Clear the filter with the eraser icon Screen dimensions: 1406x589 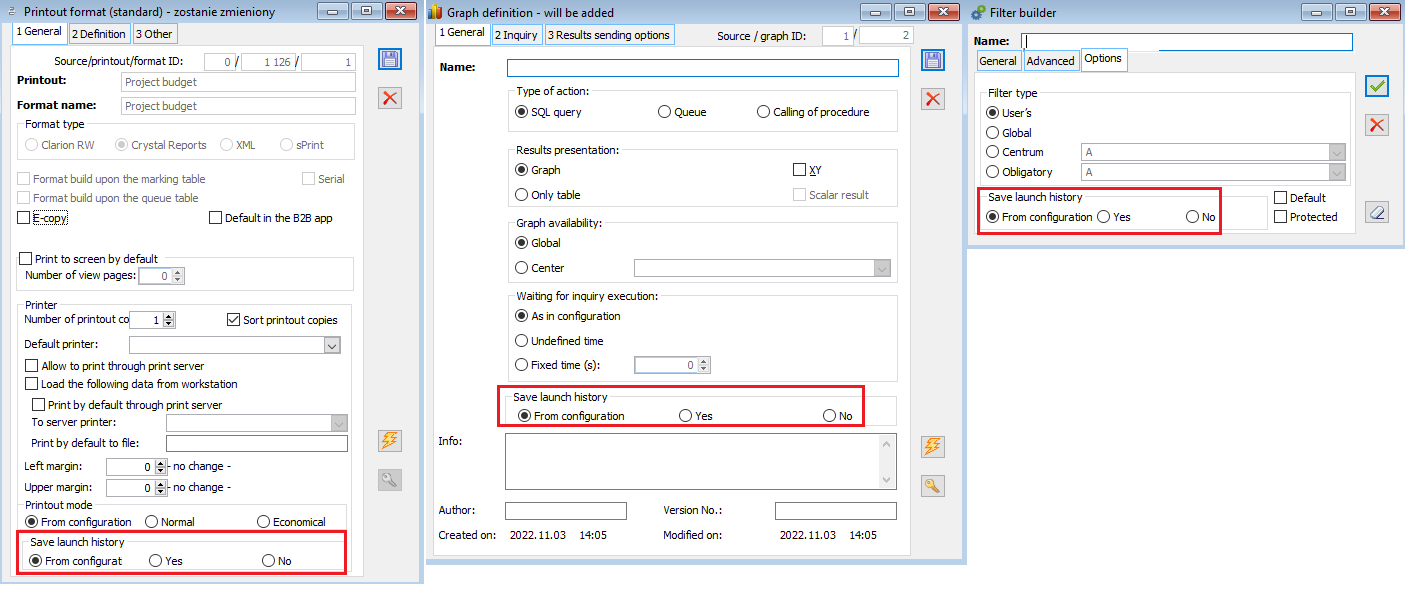[1376, 212]
